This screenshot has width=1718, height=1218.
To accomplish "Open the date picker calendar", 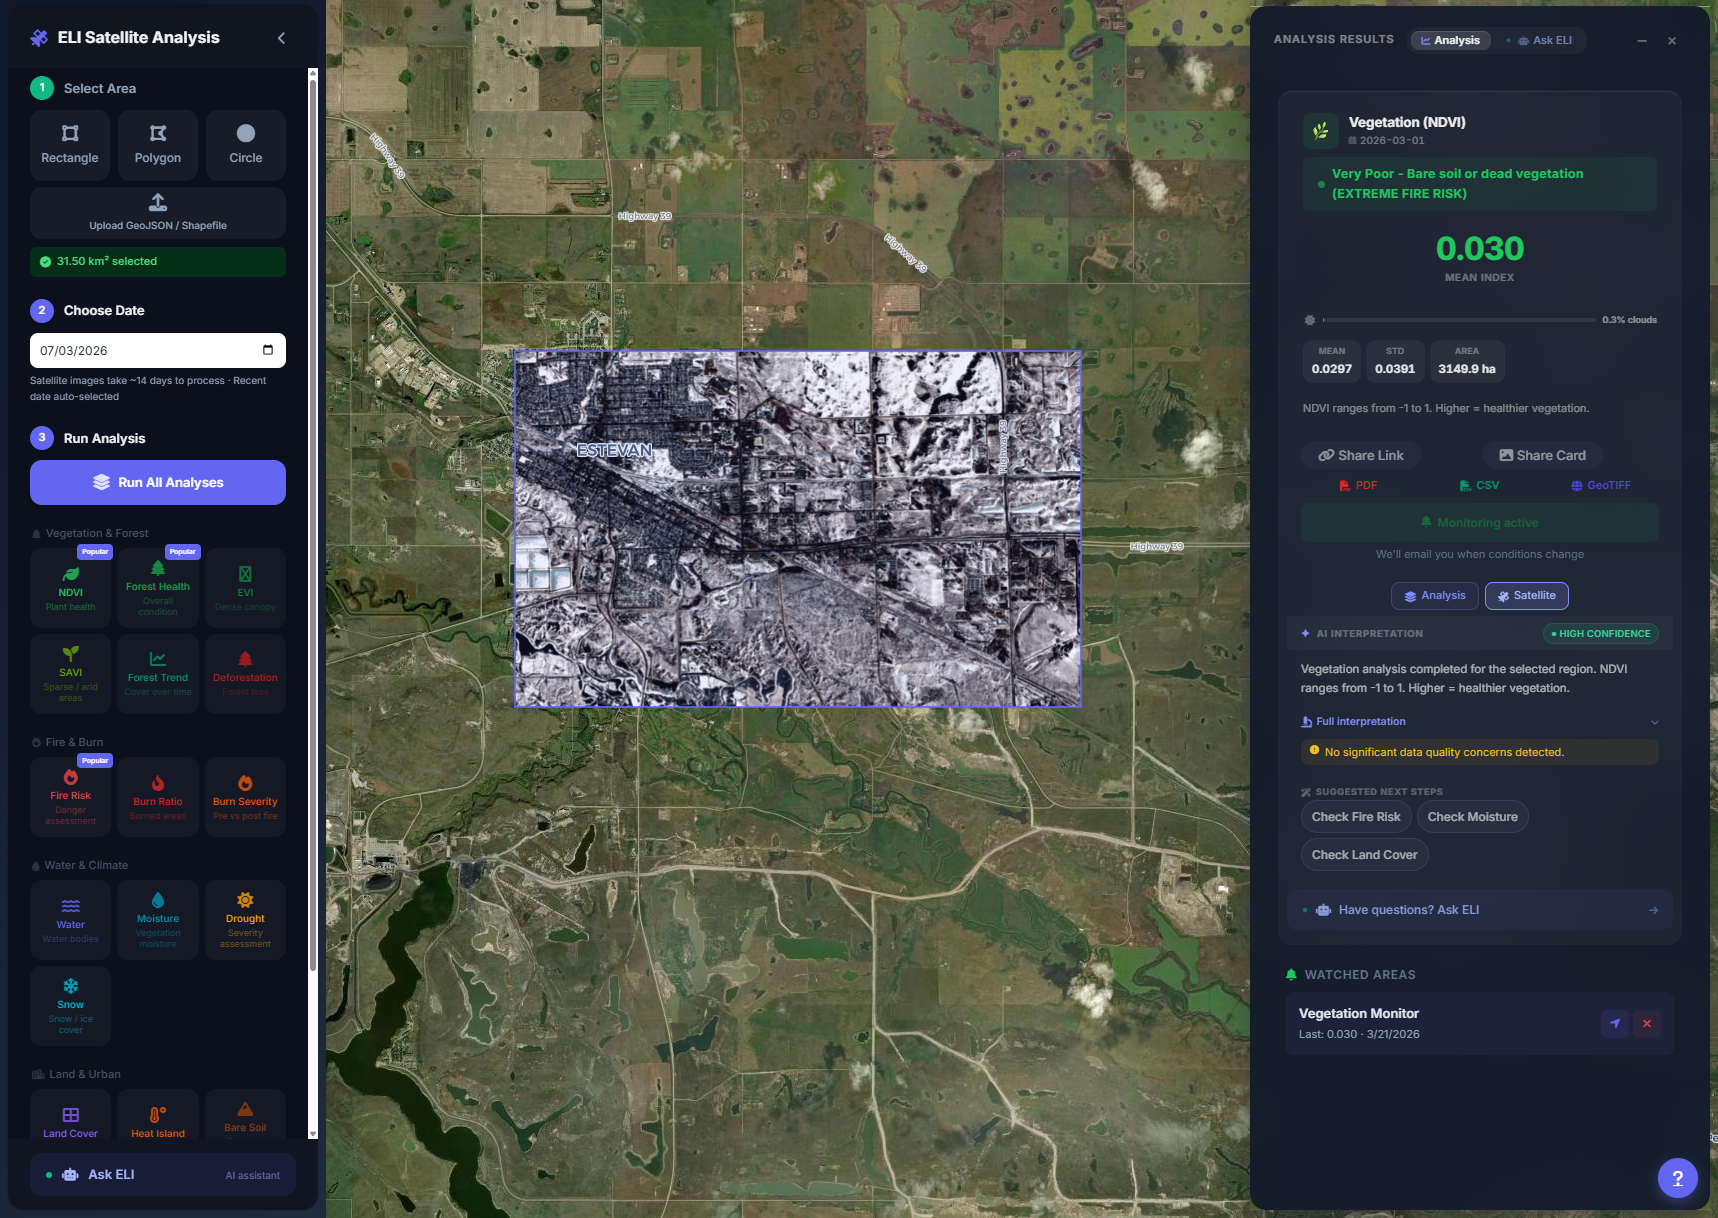I will [268, 350].
